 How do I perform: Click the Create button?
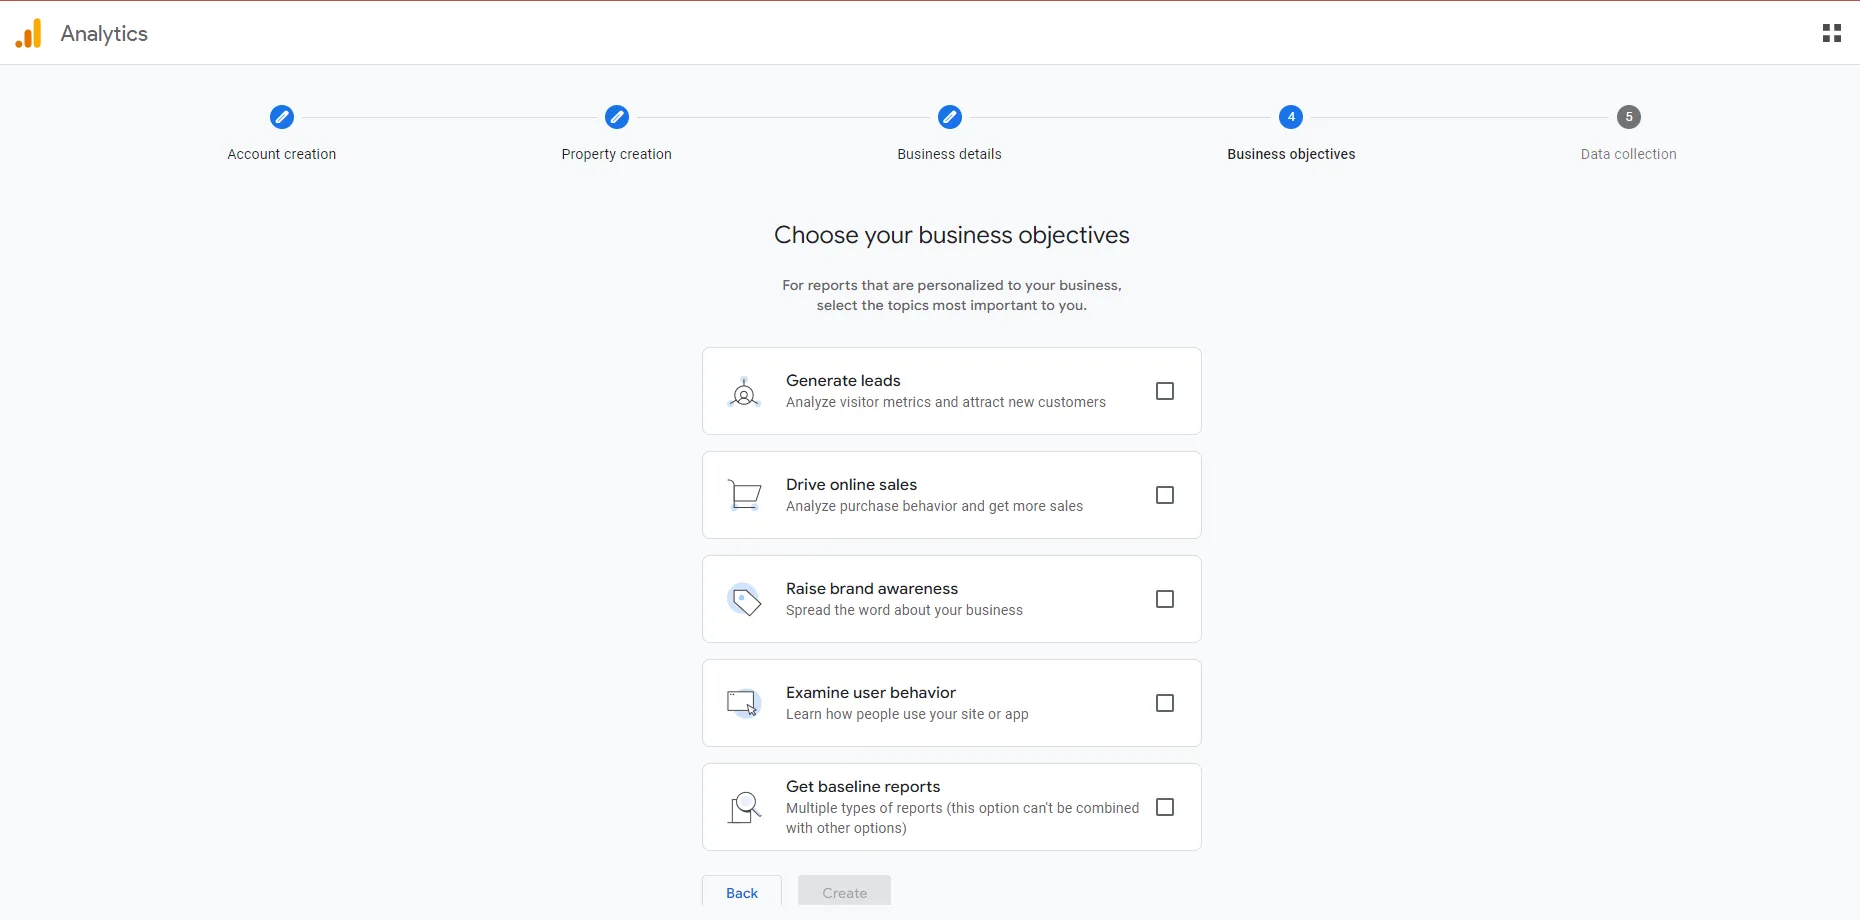(x=844, y=892)
